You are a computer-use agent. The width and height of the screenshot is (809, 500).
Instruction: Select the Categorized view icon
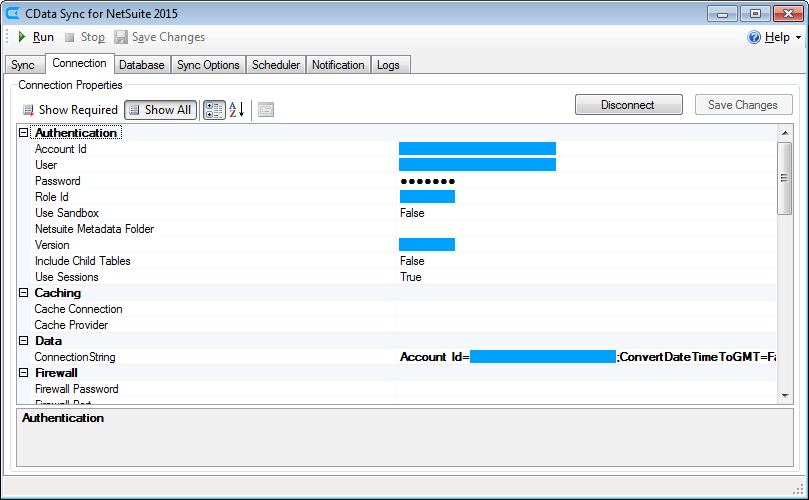(x=214, y=110)
